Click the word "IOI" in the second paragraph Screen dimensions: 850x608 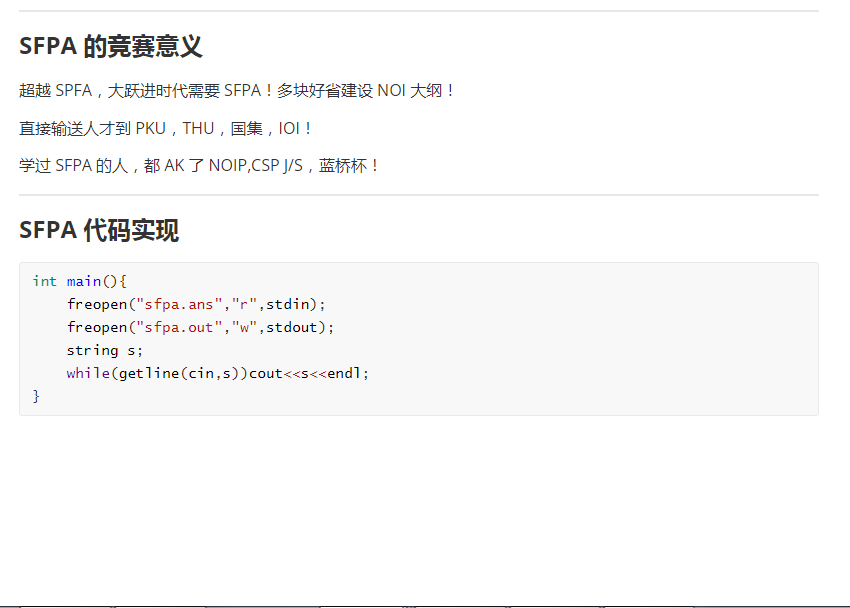(x=288, y=128)
